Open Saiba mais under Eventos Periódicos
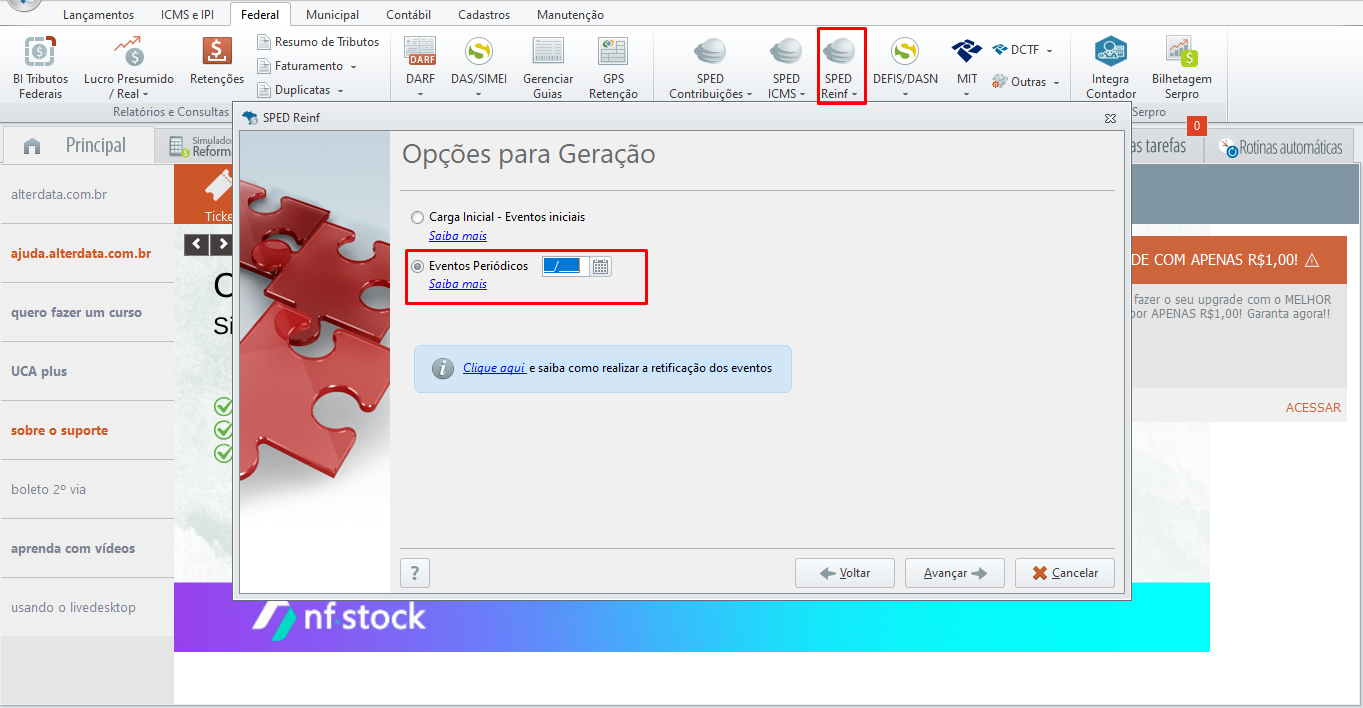The width and height of the screenshot is (1363, 708). coord(458,284)
